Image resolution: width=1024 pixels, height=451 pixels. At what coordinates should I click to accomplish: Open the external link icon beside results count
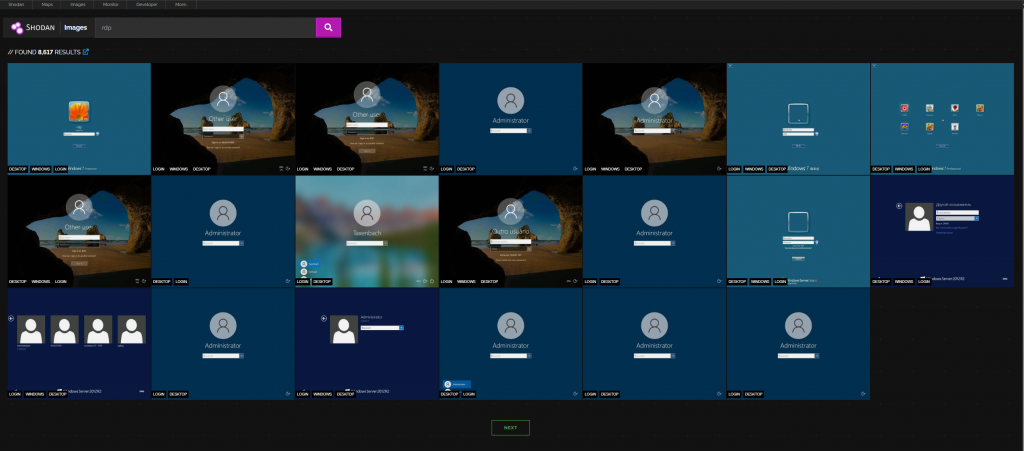pos(86,52)
